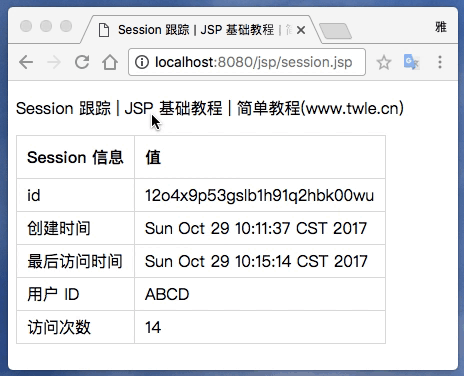The image size is (464, 376).
Task: Click the Session 信息 column header
Action: (75, 157)
